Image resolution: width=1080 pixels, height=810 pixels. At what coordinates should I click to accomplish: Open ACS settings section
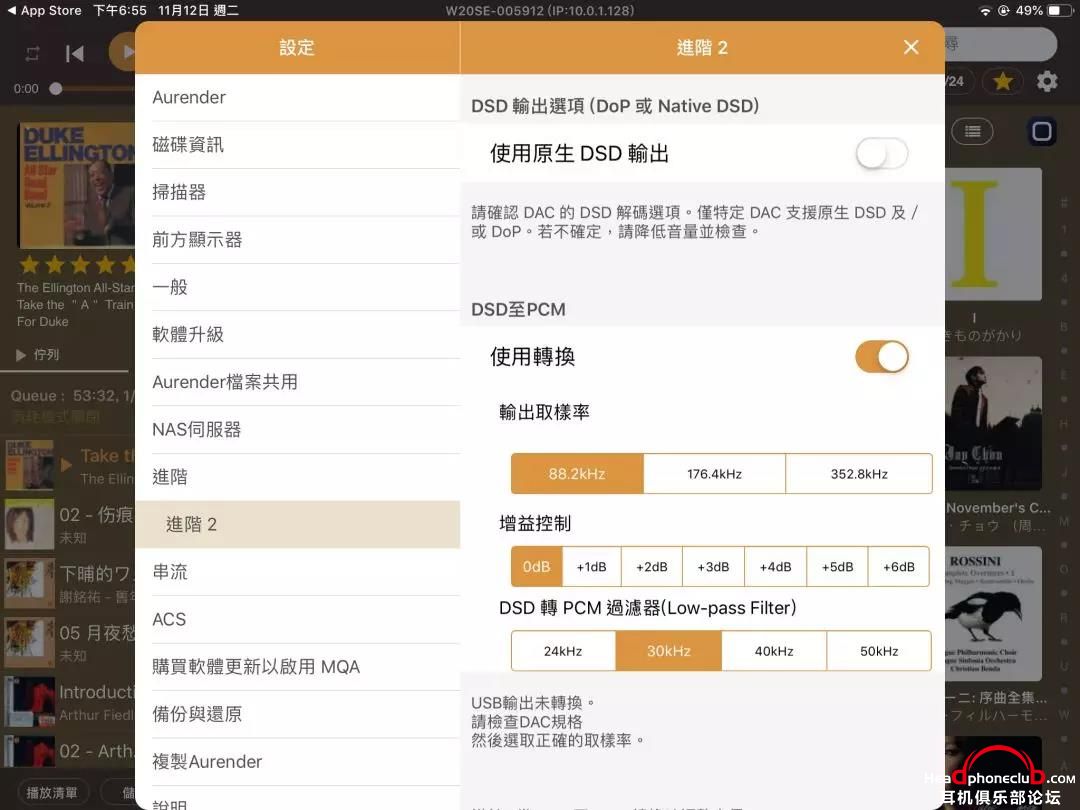[298, 619]
